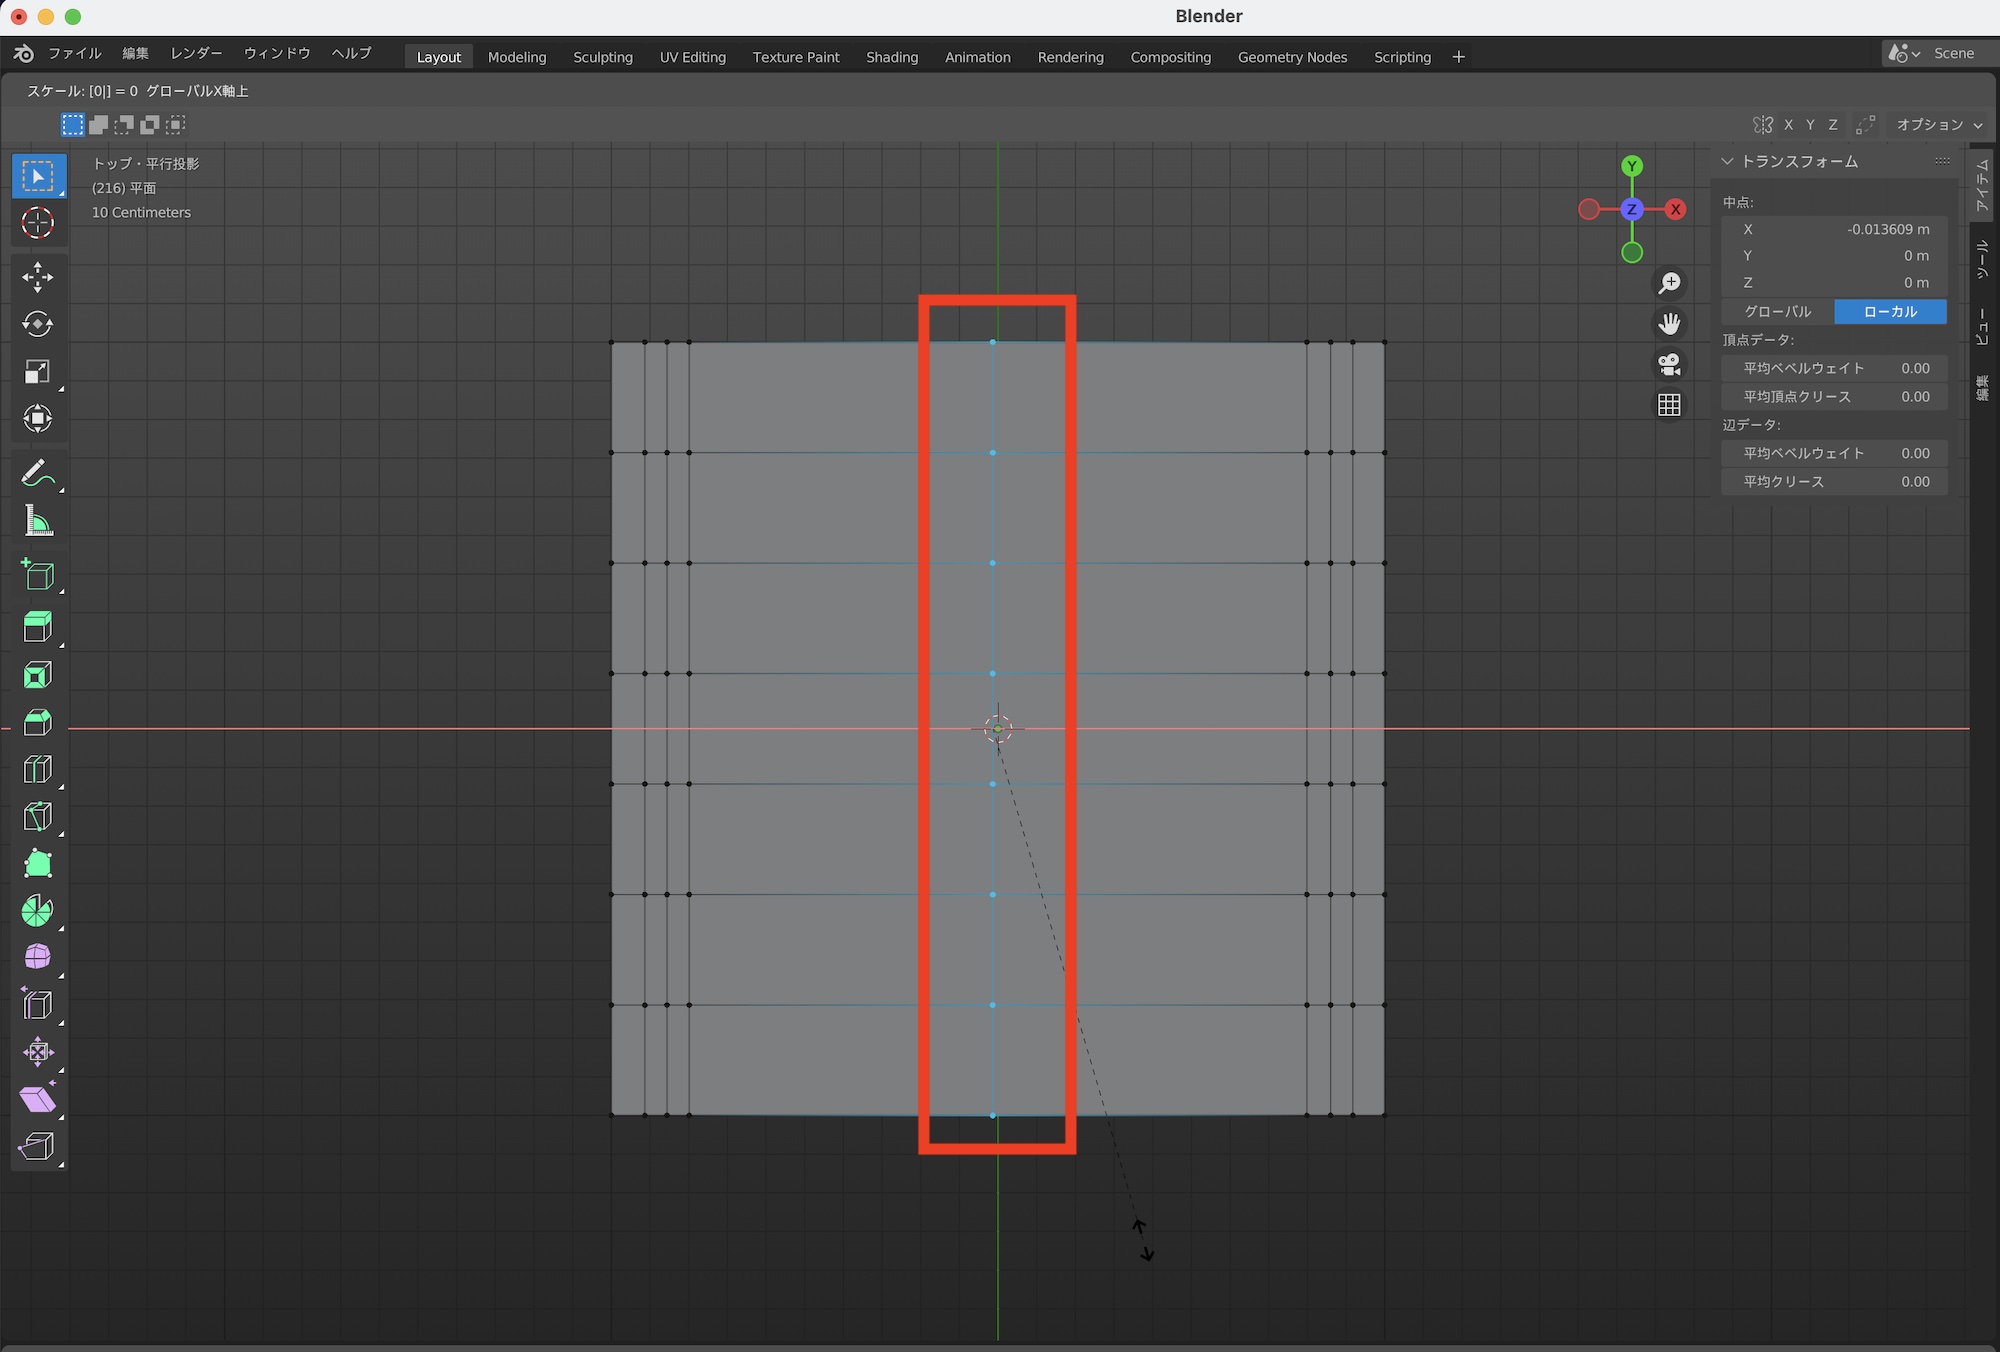
Task: Select the Move tool in toolbar
Action: pos(38,277)
